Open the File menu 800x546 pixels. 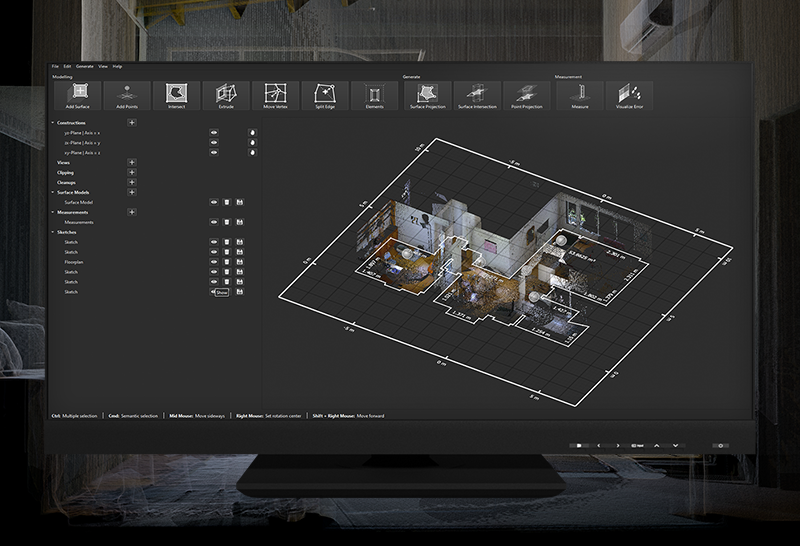pos(56,66)
